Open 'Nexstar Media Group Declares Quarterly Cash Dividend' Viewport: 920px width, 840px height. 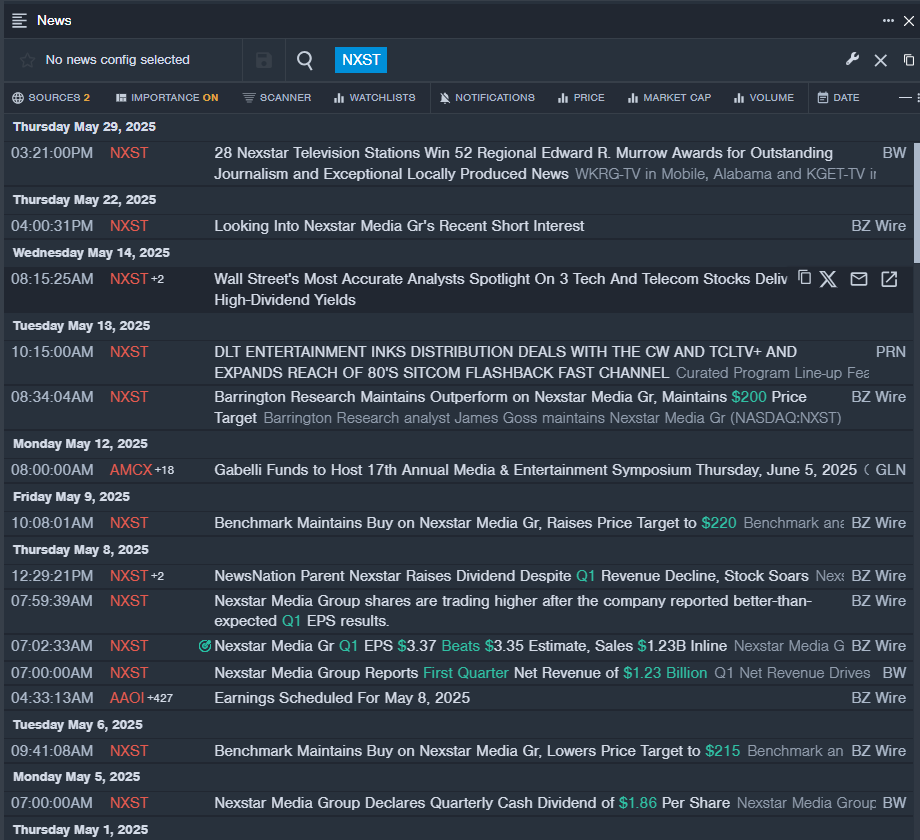click(x=472, y=802)
